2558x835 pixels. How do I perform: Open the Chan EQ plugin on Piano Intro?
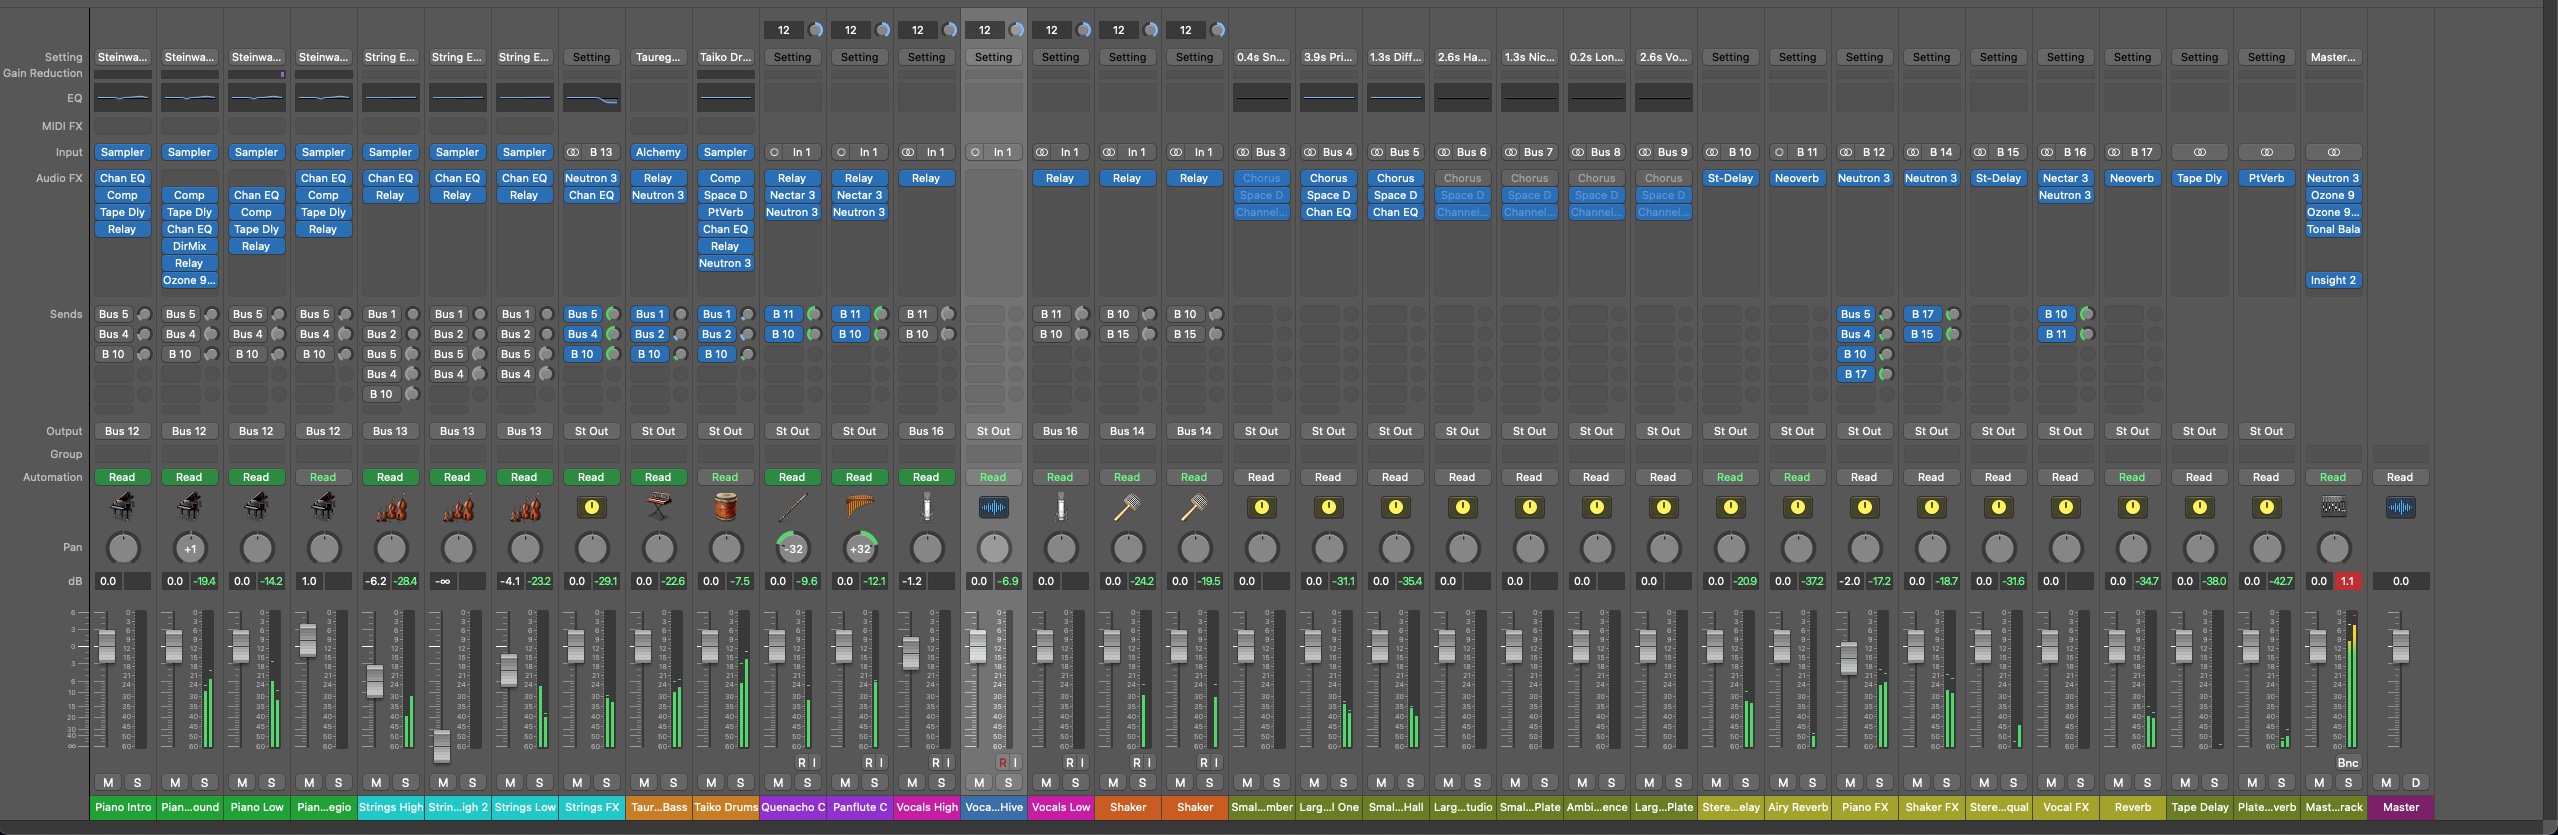click(122, 178)
